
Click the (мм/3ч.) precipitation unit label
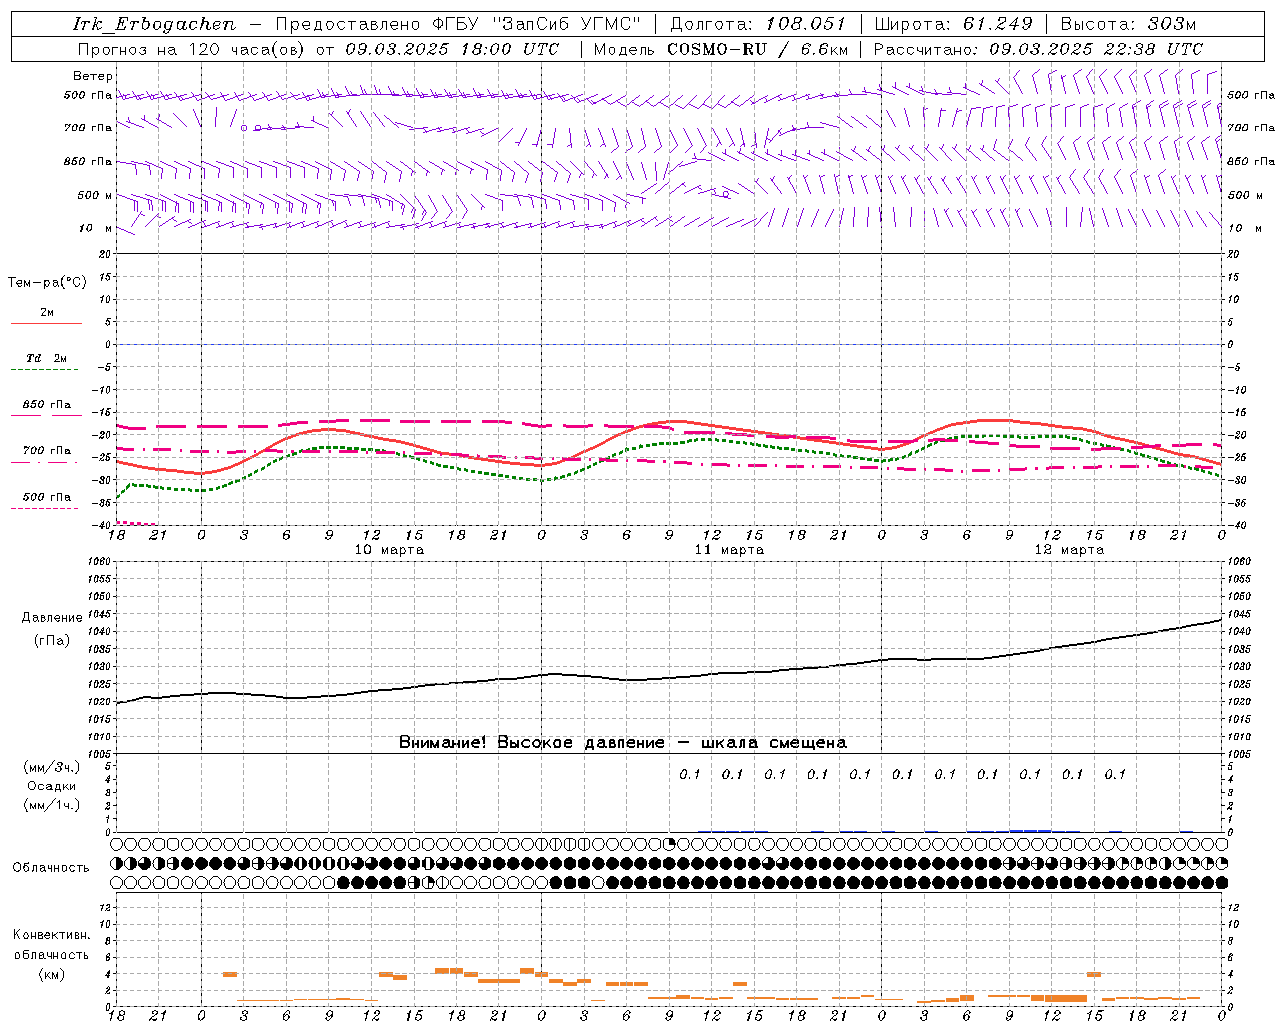52,767
